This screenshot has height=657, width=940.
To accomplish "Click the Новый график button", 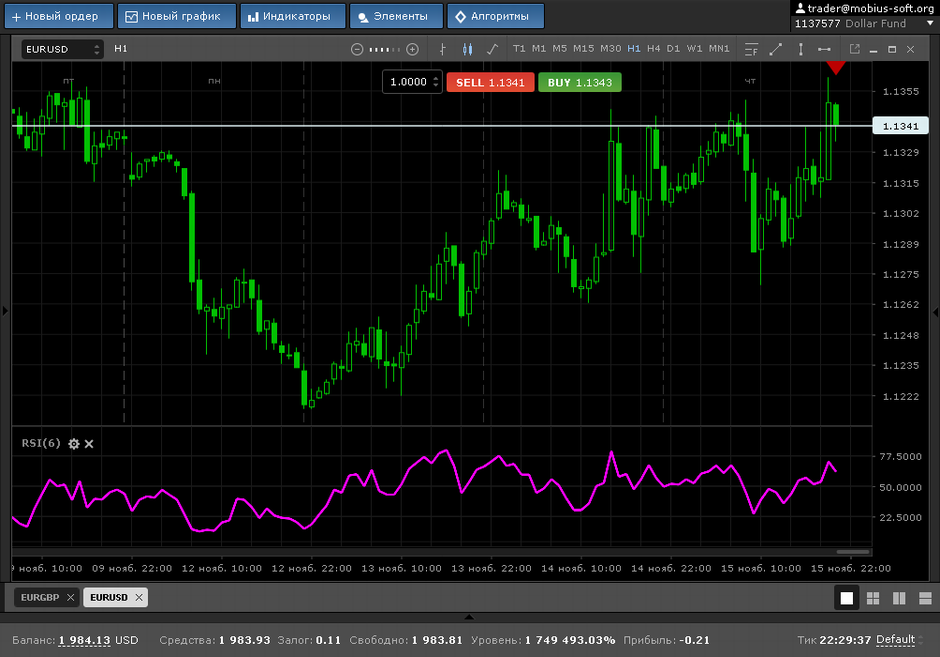I will coord(177,16).
